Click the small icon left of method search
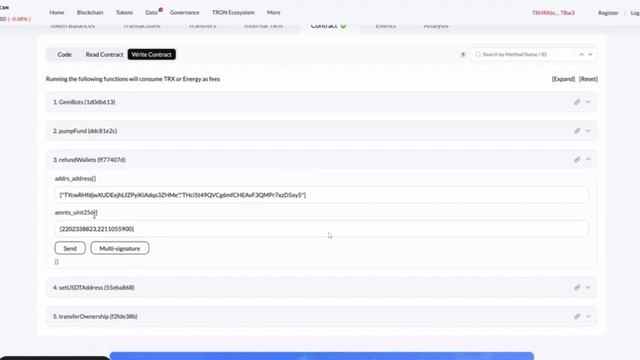Viewport: 640px width, 360px height. tap(463, 54)
